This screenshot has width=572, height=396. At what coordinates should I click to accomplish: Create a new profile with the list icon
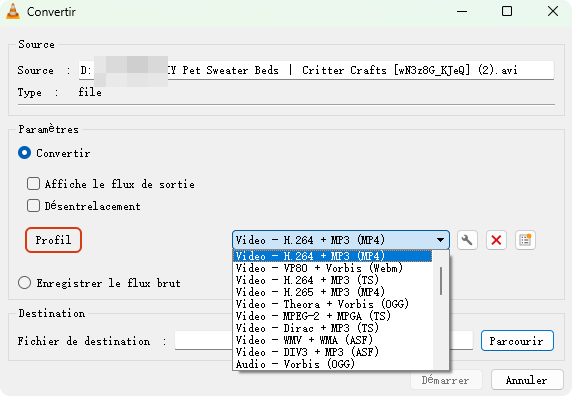(x=525, y=240)
